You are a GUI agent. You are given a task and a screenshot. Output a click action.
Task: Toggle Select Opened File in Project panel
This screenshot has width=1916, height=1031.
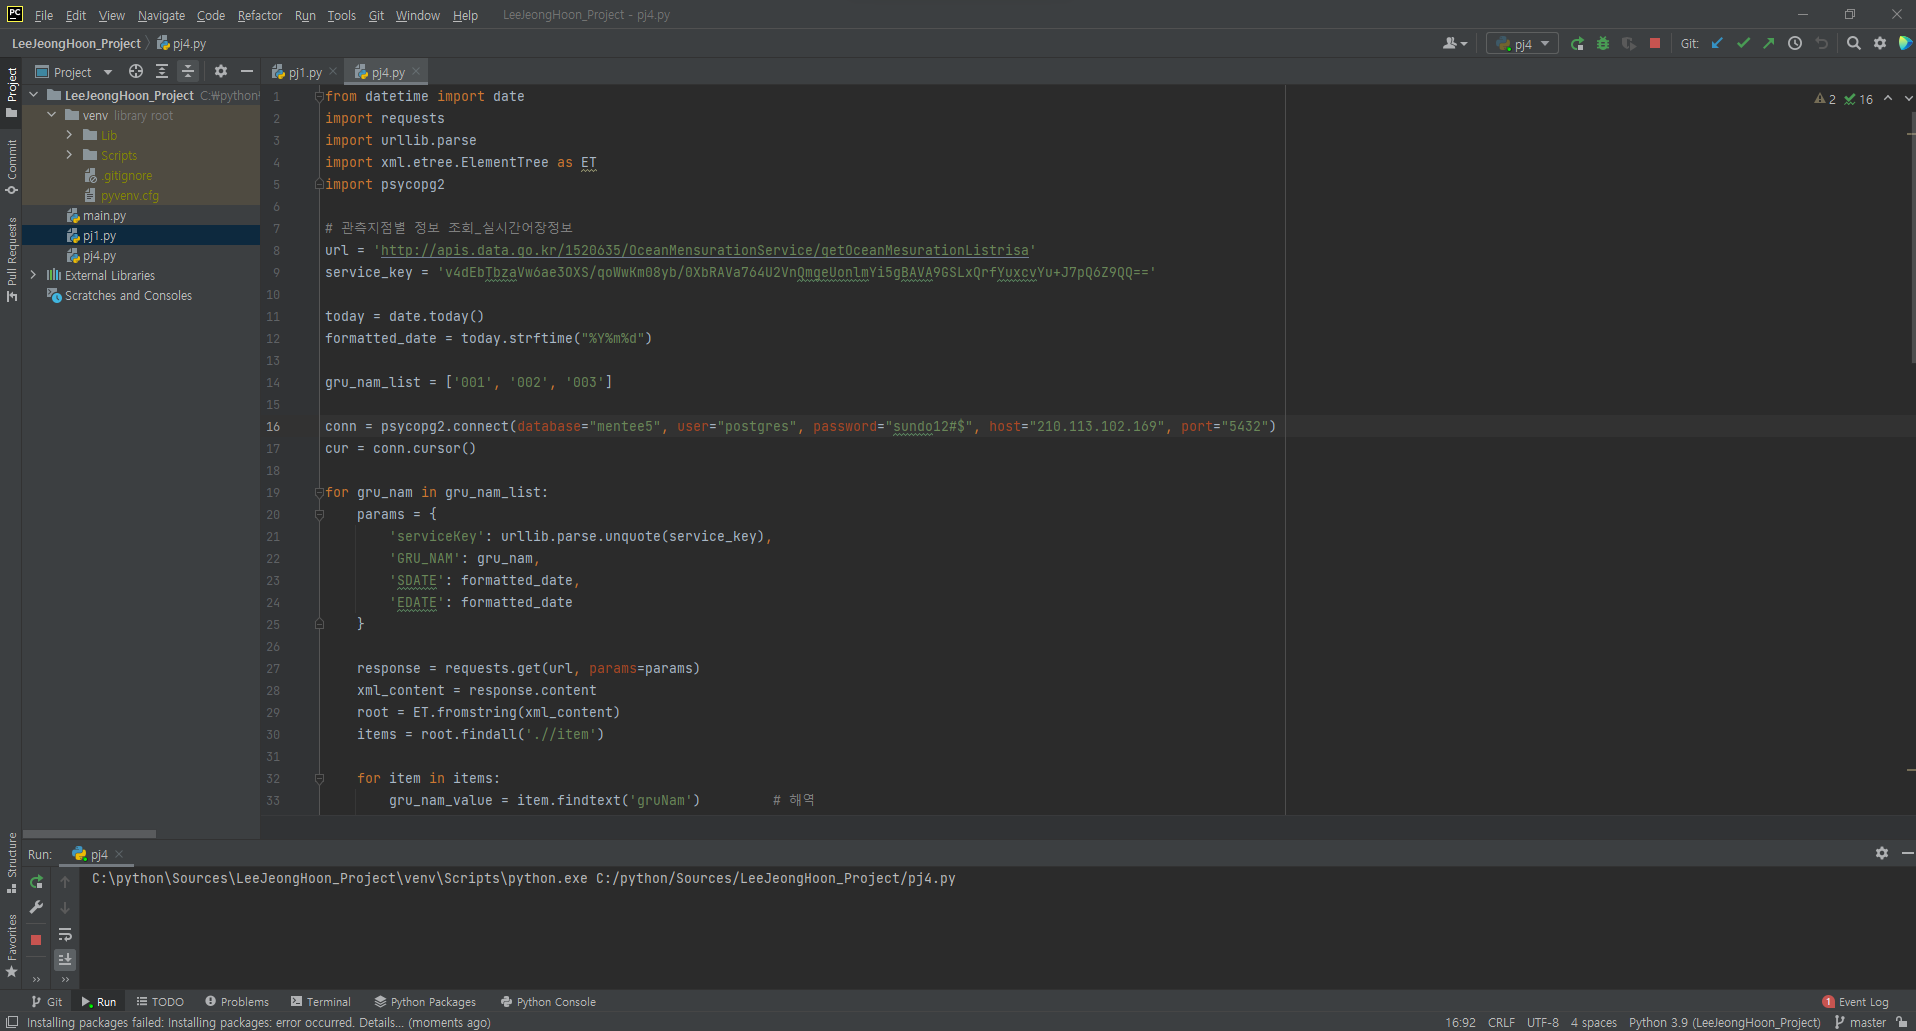click(x=135, y=71)
